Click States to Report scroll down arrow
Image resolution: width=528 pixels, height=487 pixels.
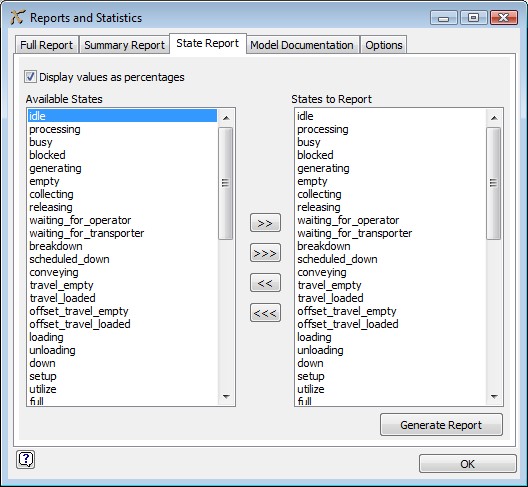(x=494, y=397)
